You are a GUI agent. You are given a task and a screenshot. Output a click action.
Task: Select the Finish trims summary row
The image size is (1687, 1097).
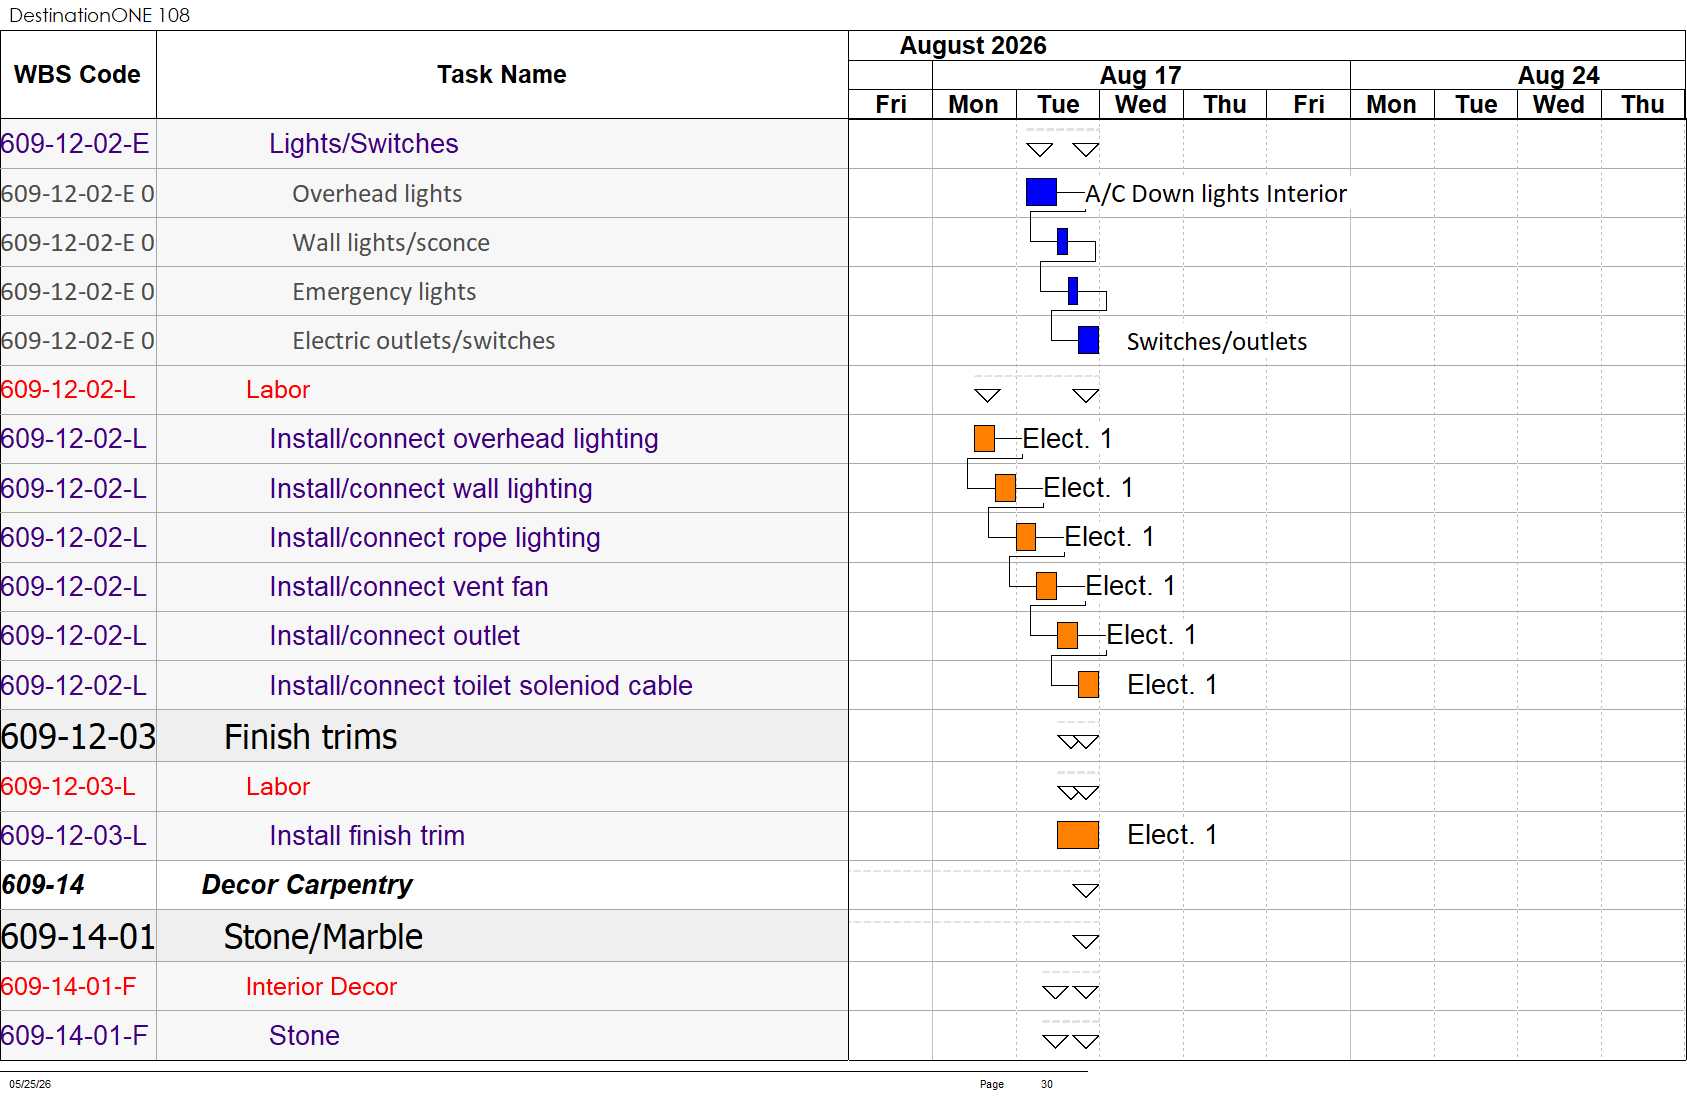424,737
